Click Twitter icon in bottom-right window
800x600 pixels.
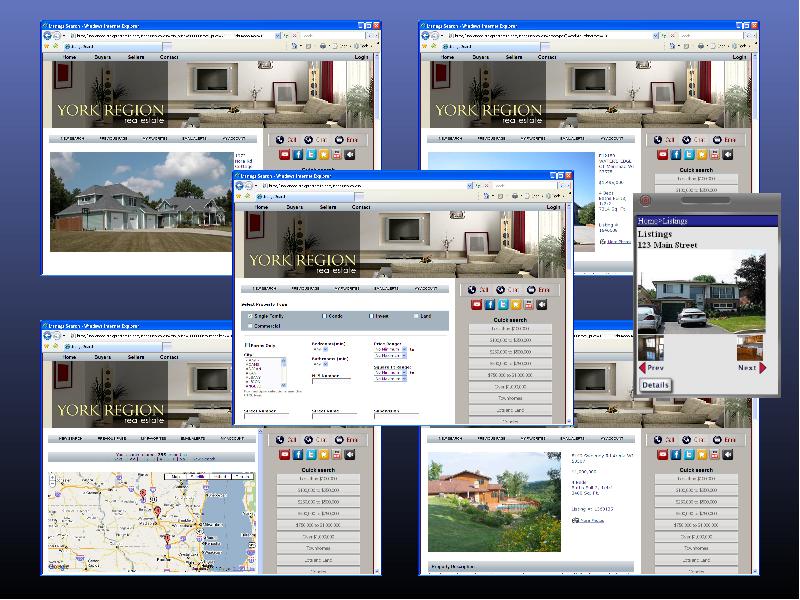click(689, 455)
